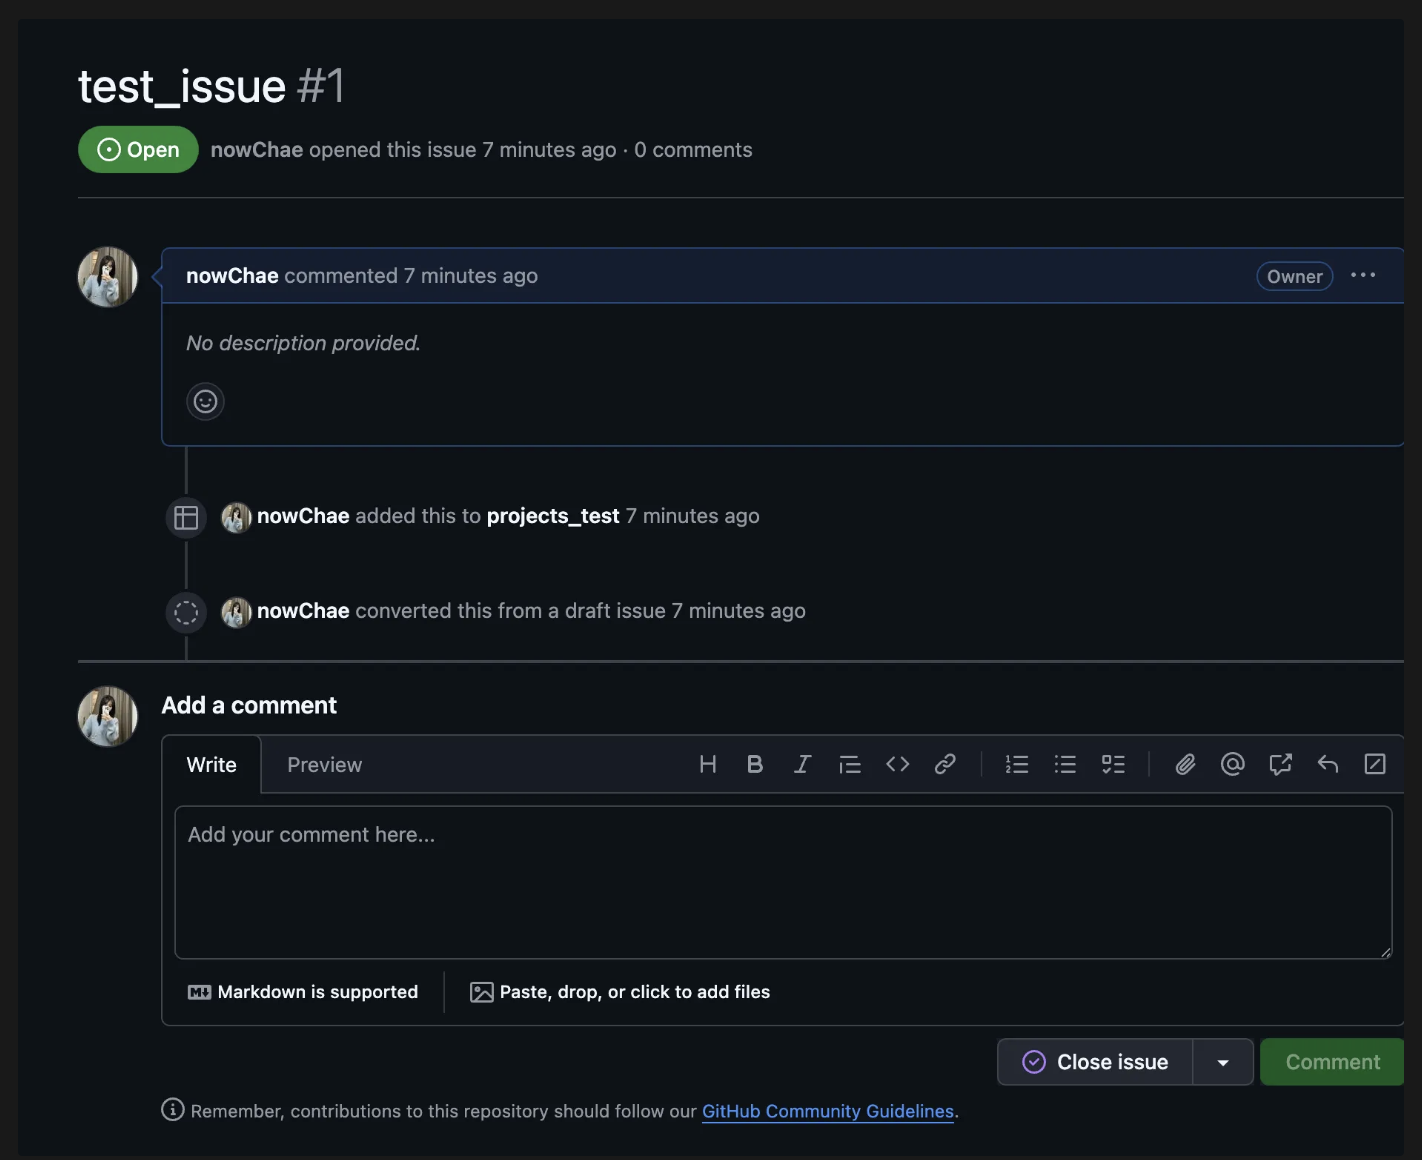1422x1160 pixels.
Task: Toggle italic formatting
Action: coord(802,764)
